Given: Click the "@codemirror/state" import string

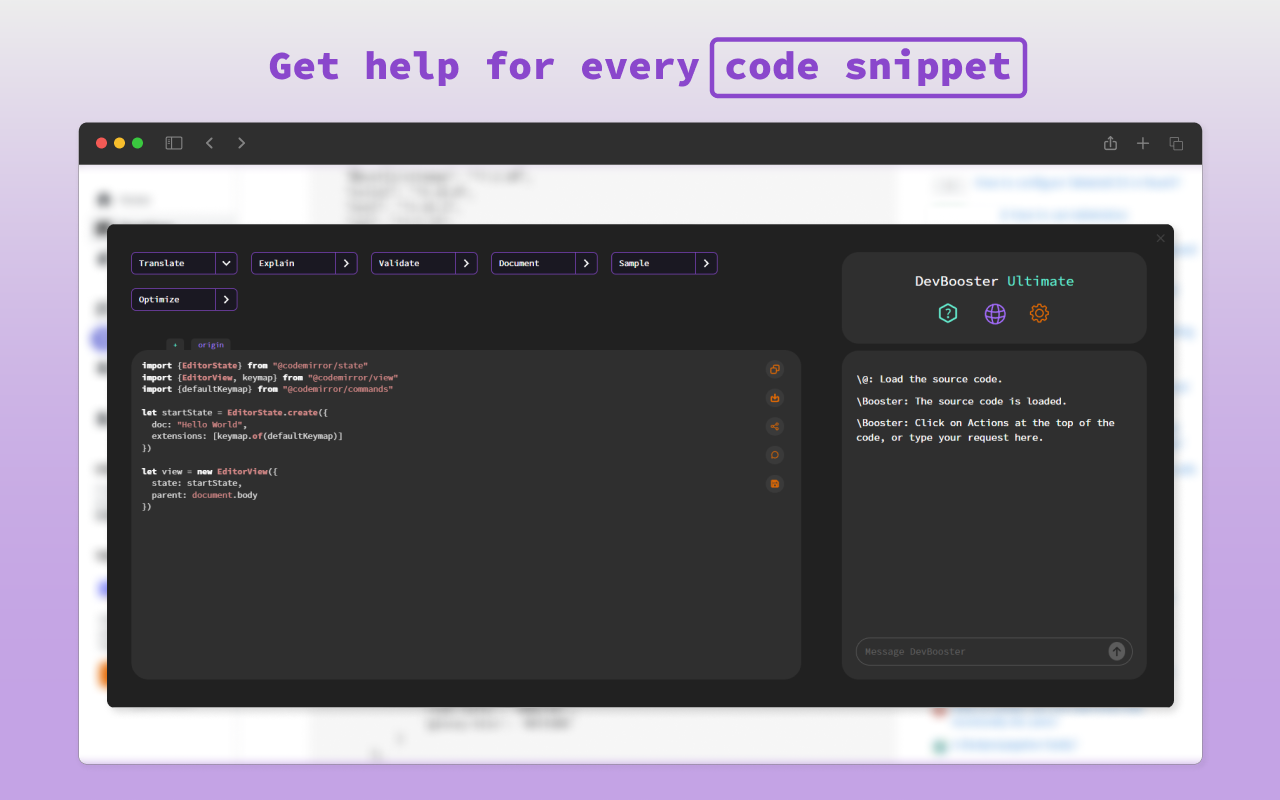Looking at the screenshot, I should pyautogui.click(x=320, y=366).
